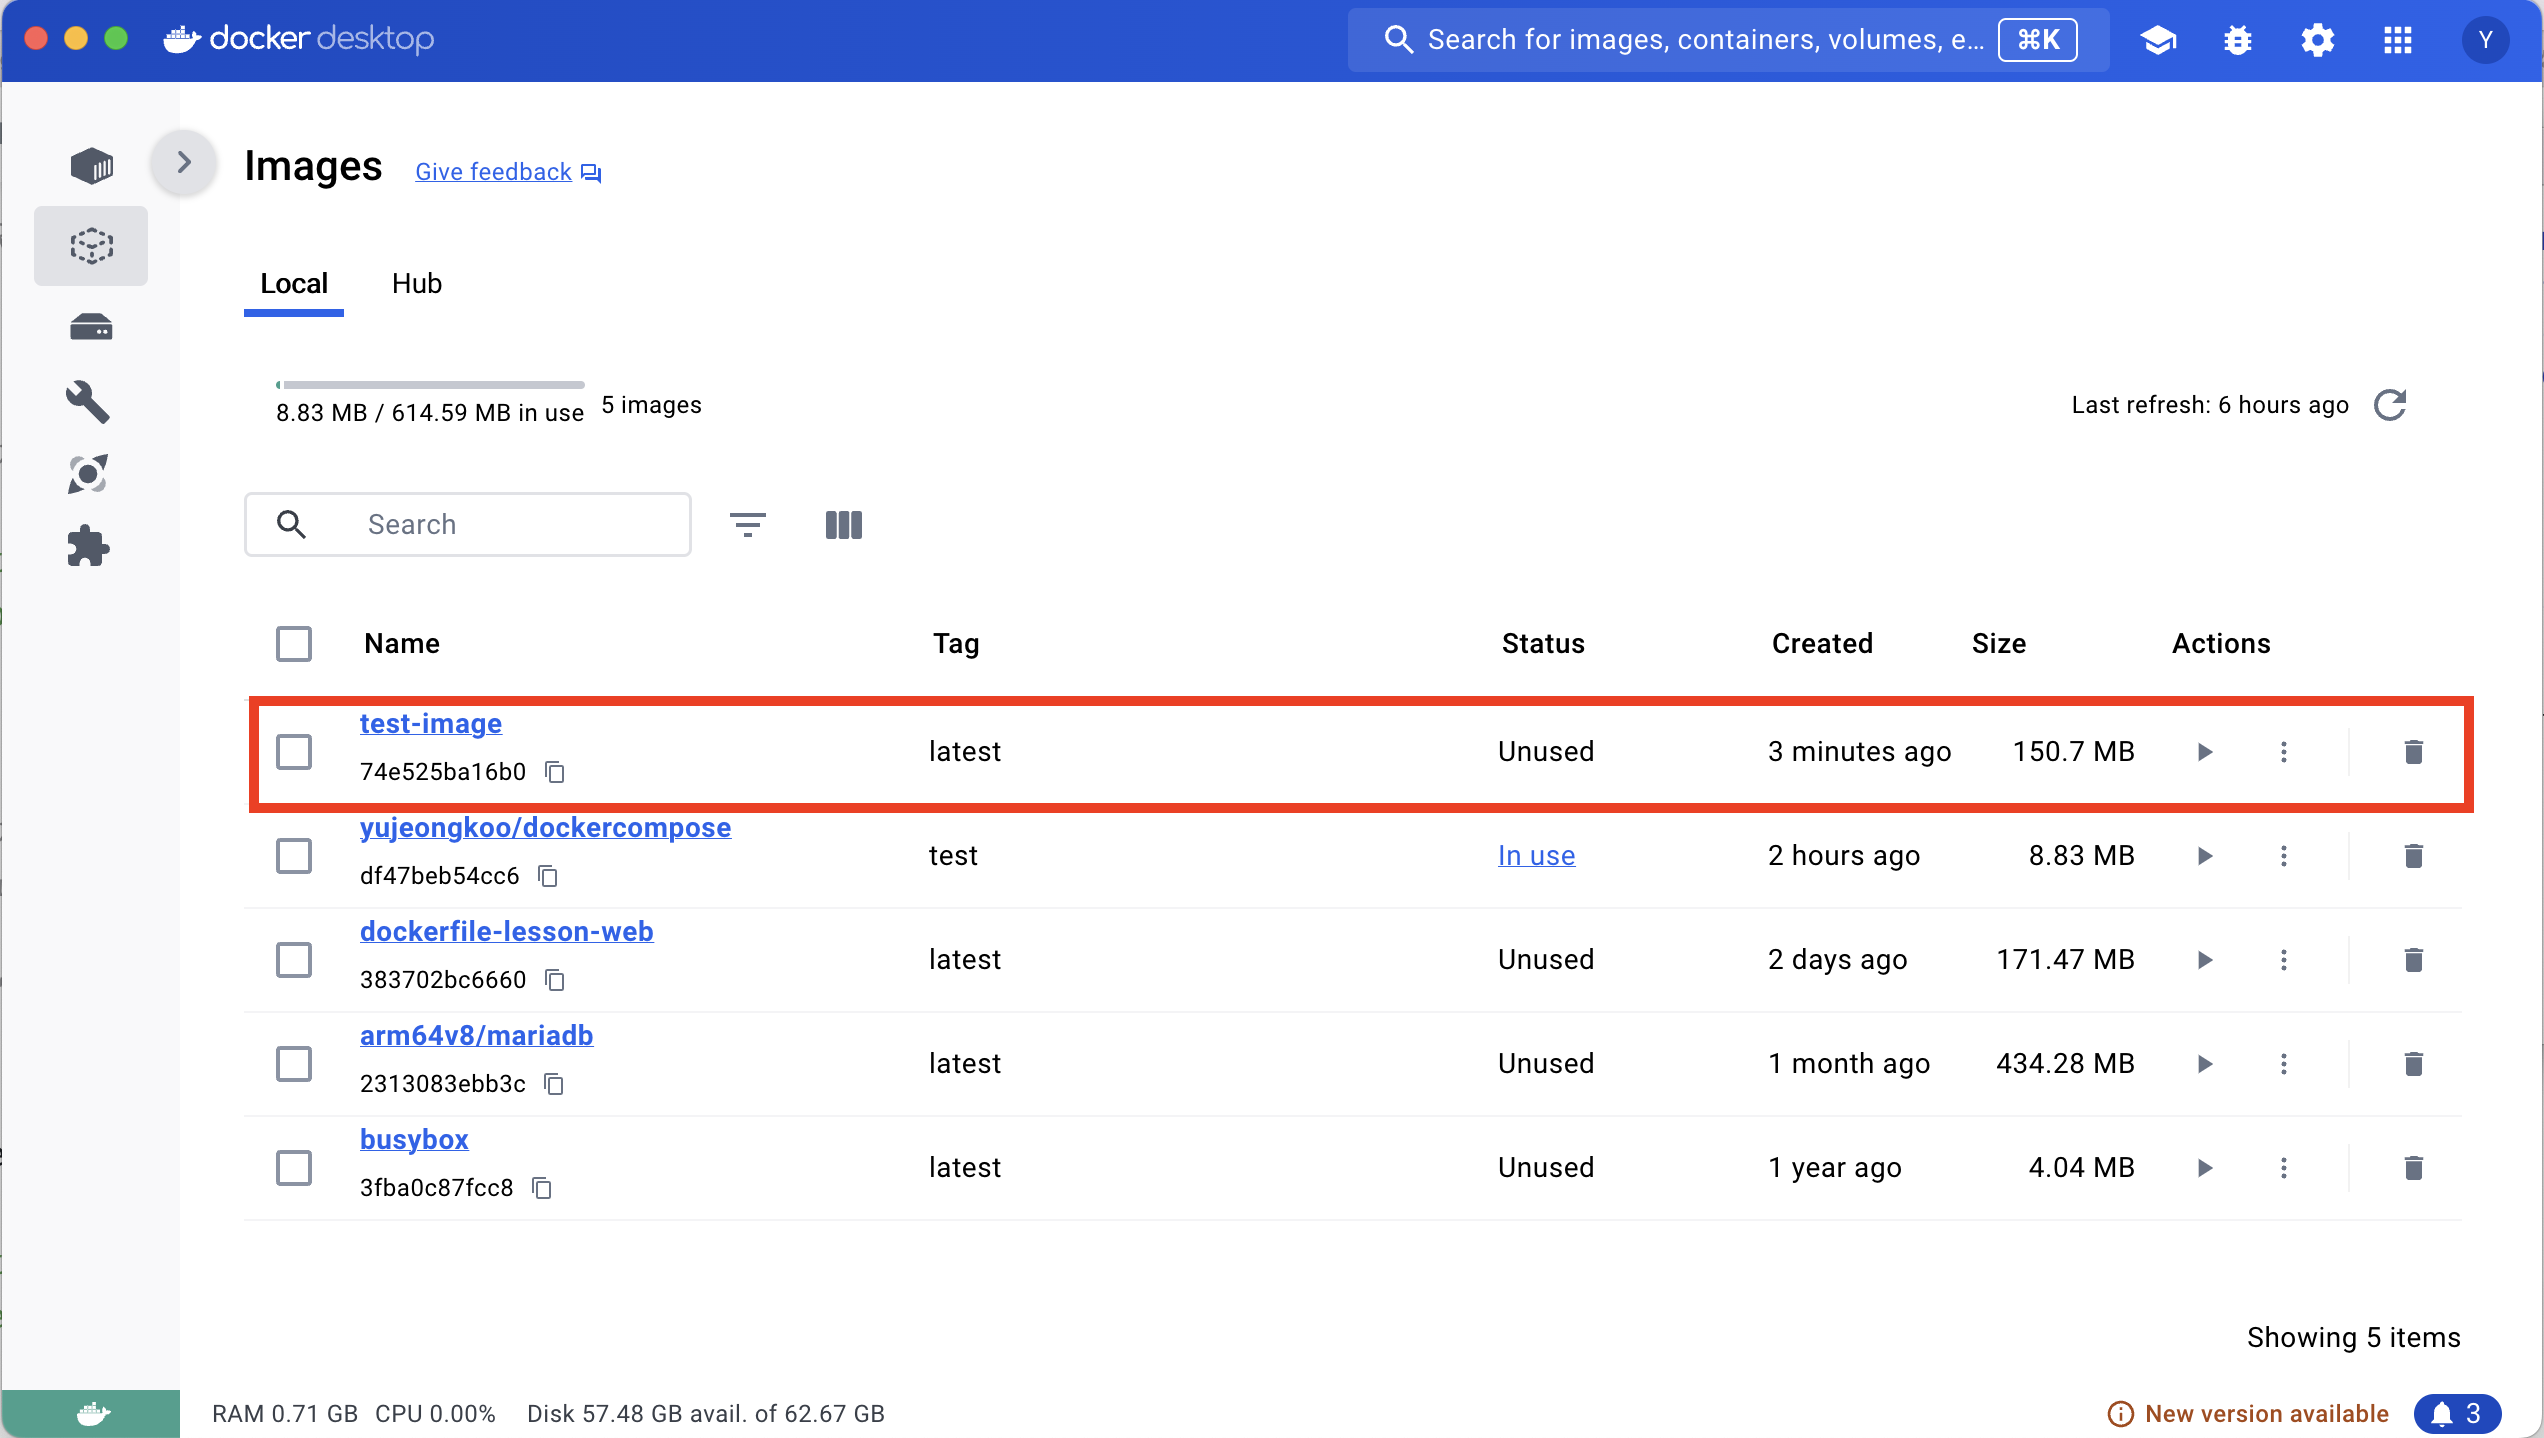2544x1438 pixels.
Task: Check the dockerfile-lesson-web image checkbox
Action: pos(294,959)
